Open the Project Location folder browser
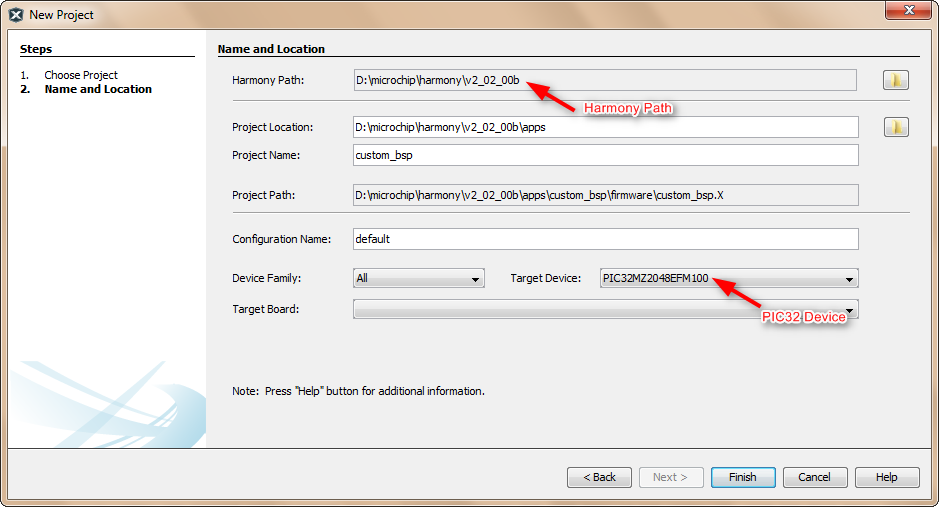 click(895, 127)
